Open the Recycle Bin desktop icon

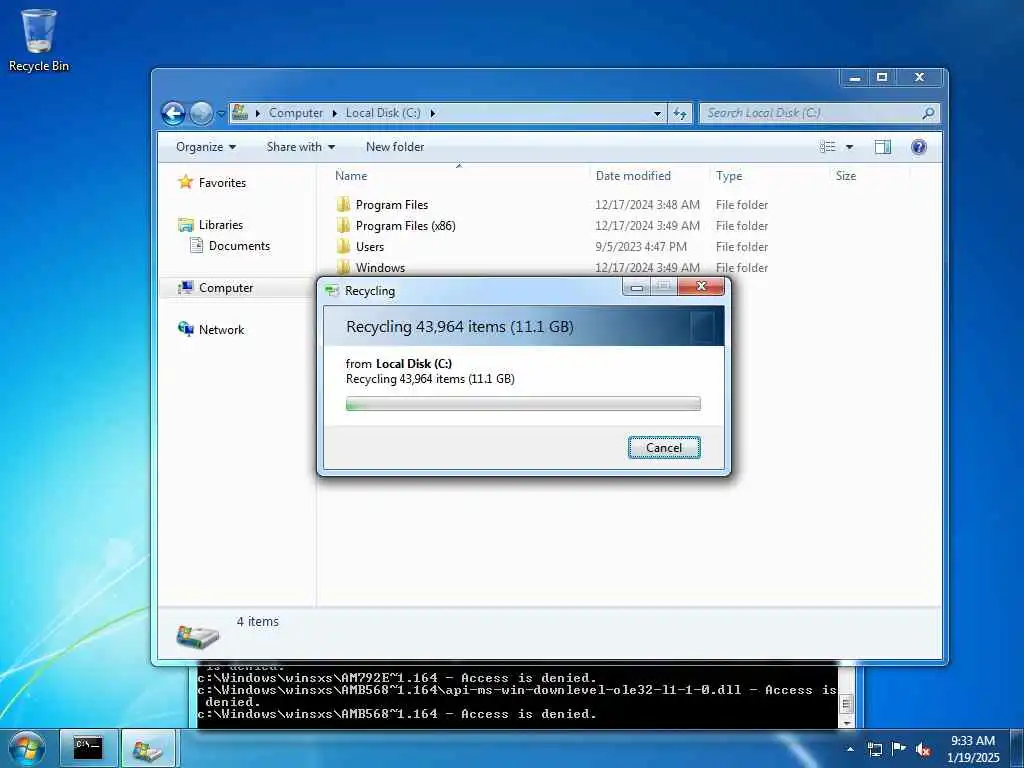(39, 40)
